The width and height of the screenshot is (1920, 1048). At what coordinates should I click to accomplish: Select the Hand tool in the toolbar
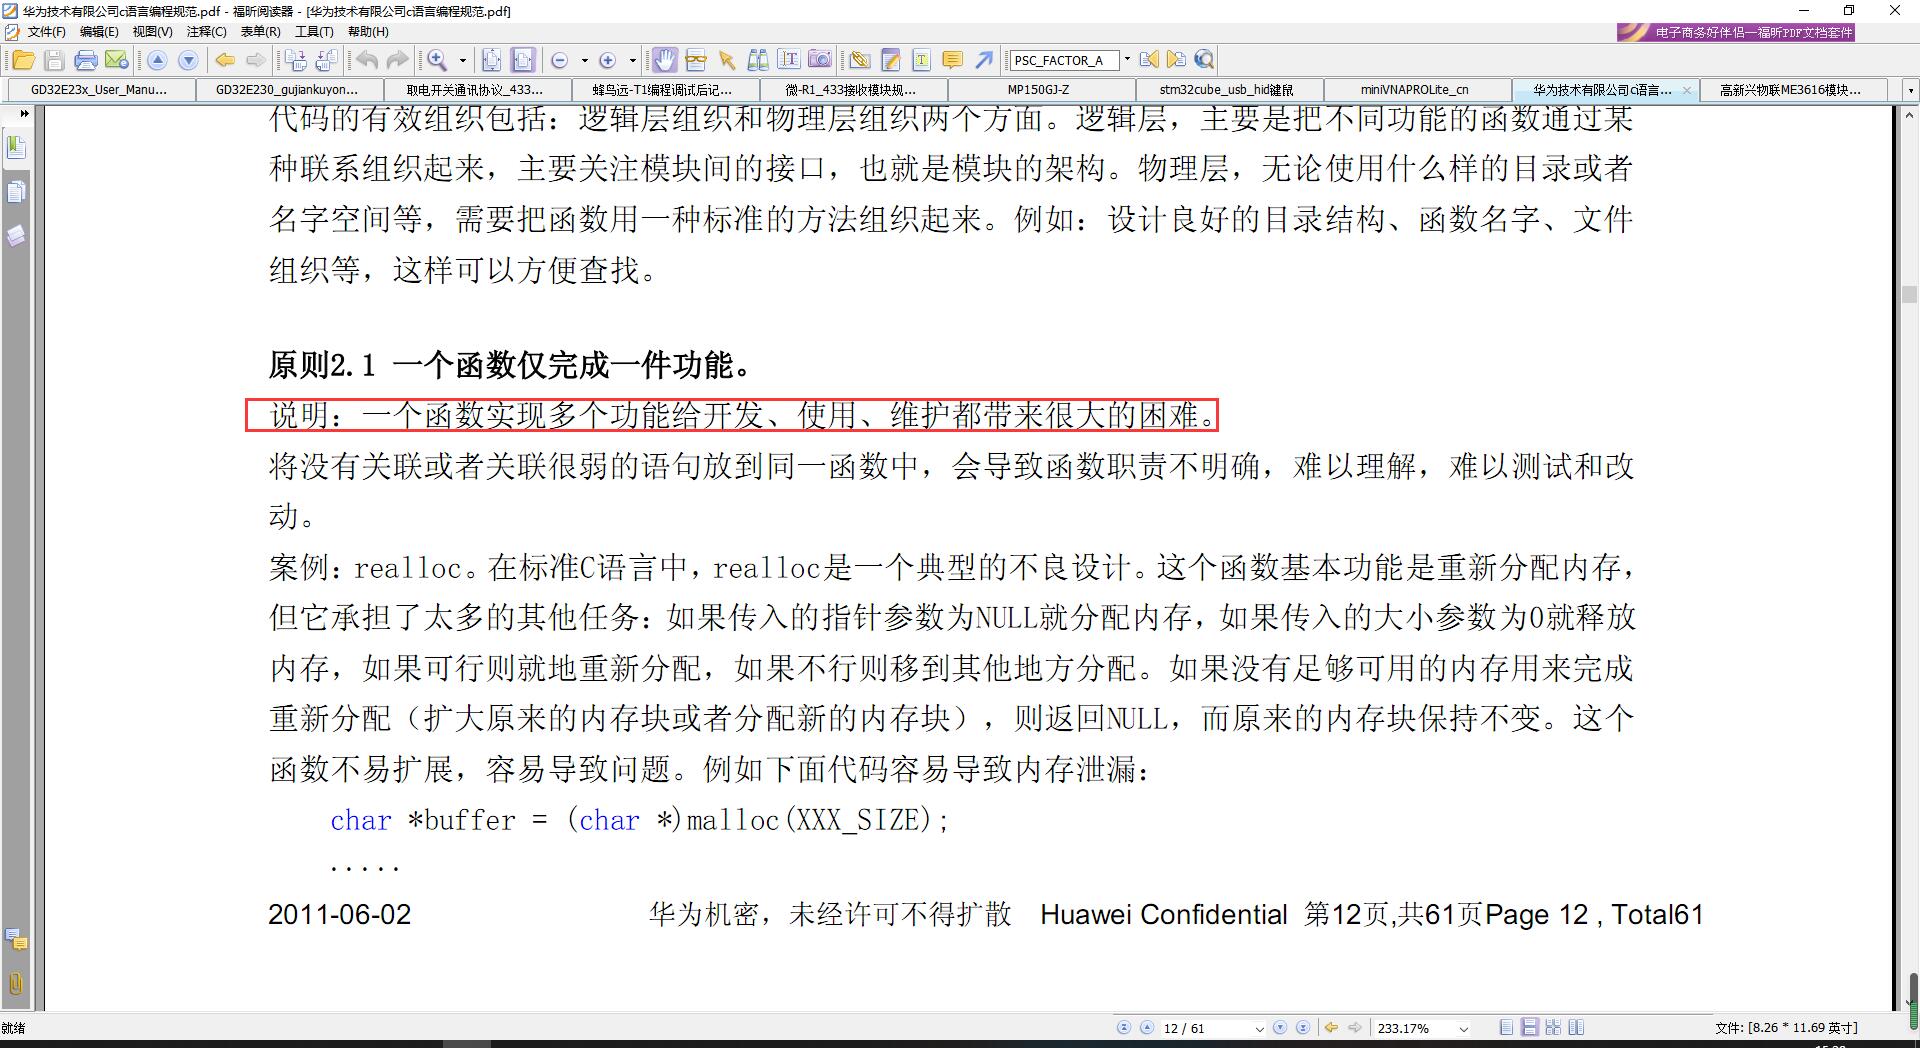coord(664,60)
